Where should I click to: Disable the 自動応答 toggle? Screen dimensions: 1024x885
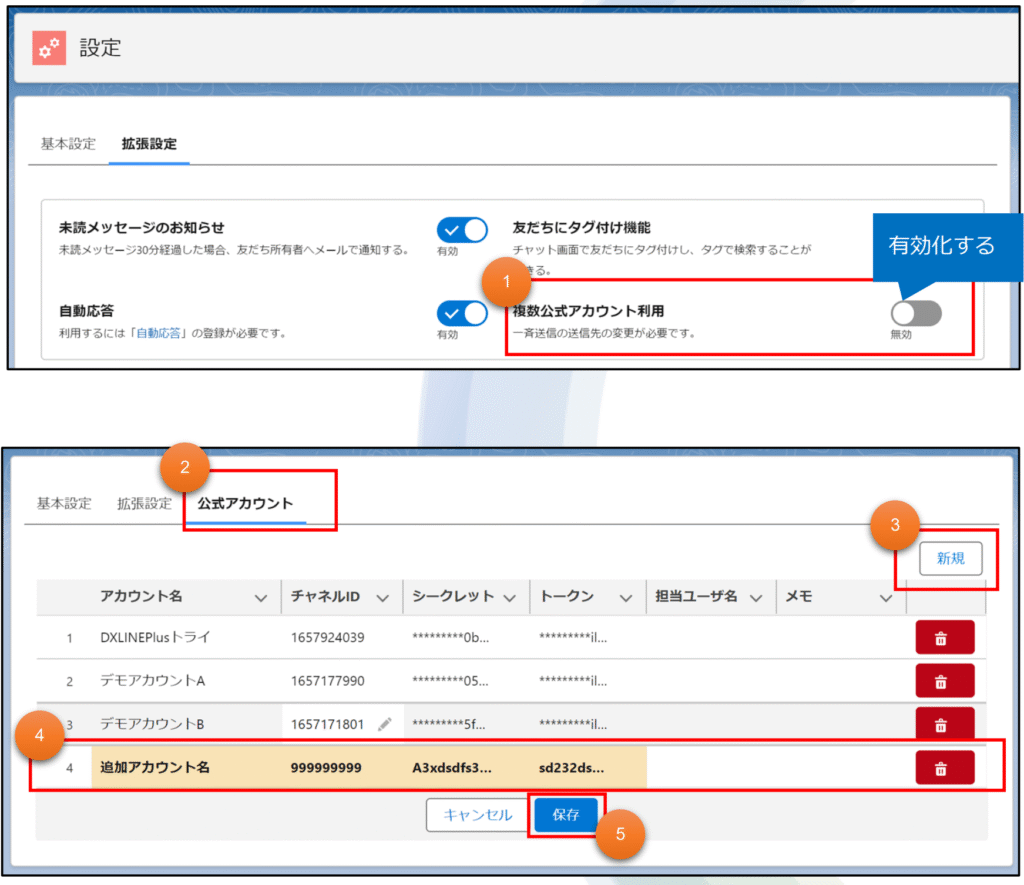click(461, 313)
